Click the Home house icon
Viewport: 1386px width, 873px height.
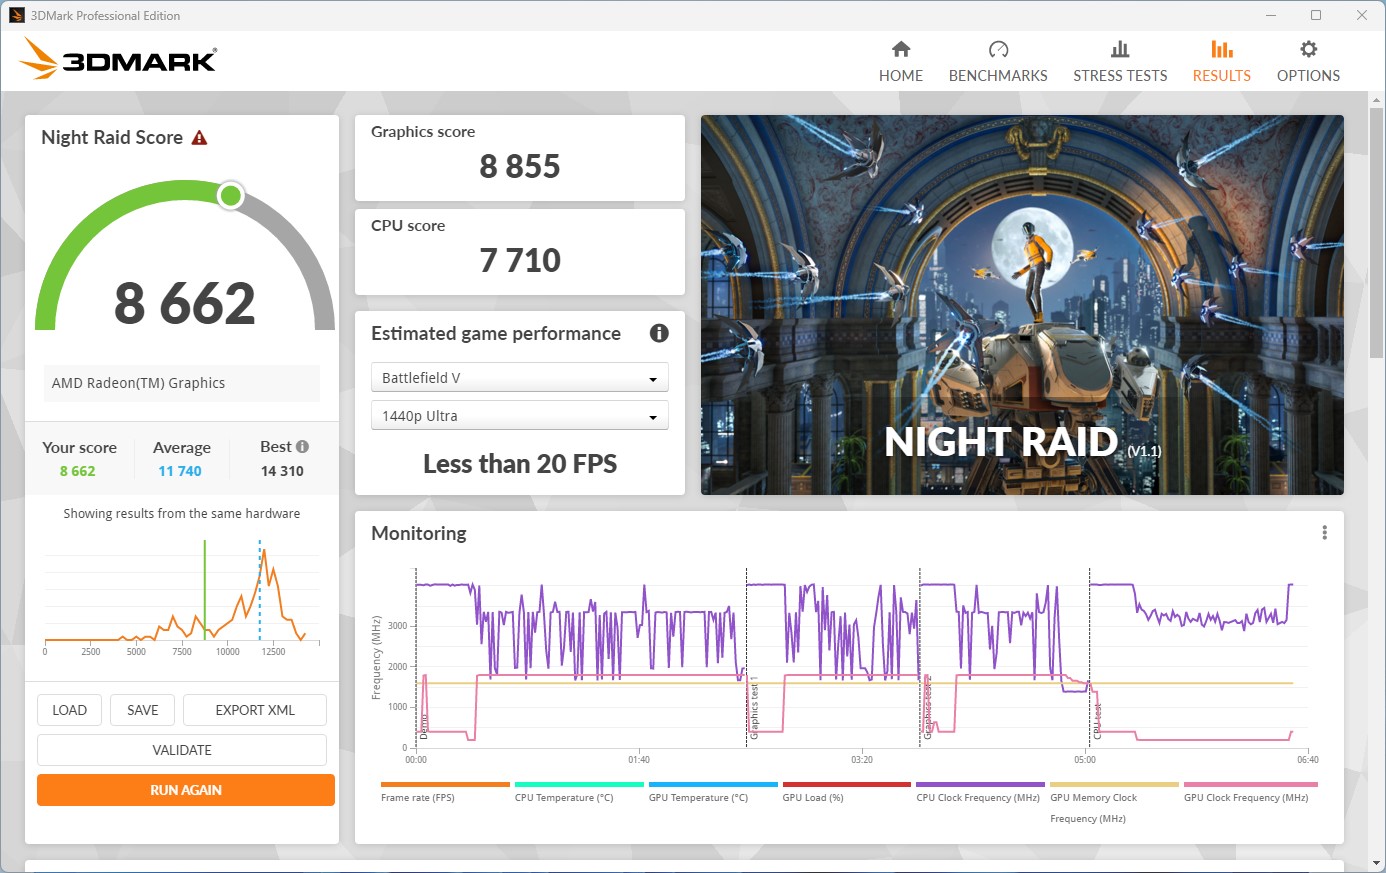click(901, 49)
